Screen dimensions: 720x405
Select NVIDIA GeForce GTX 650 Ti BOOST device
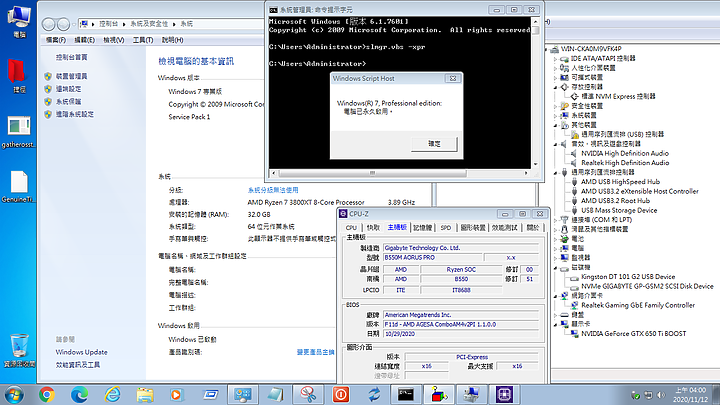[x=633, y=334]
